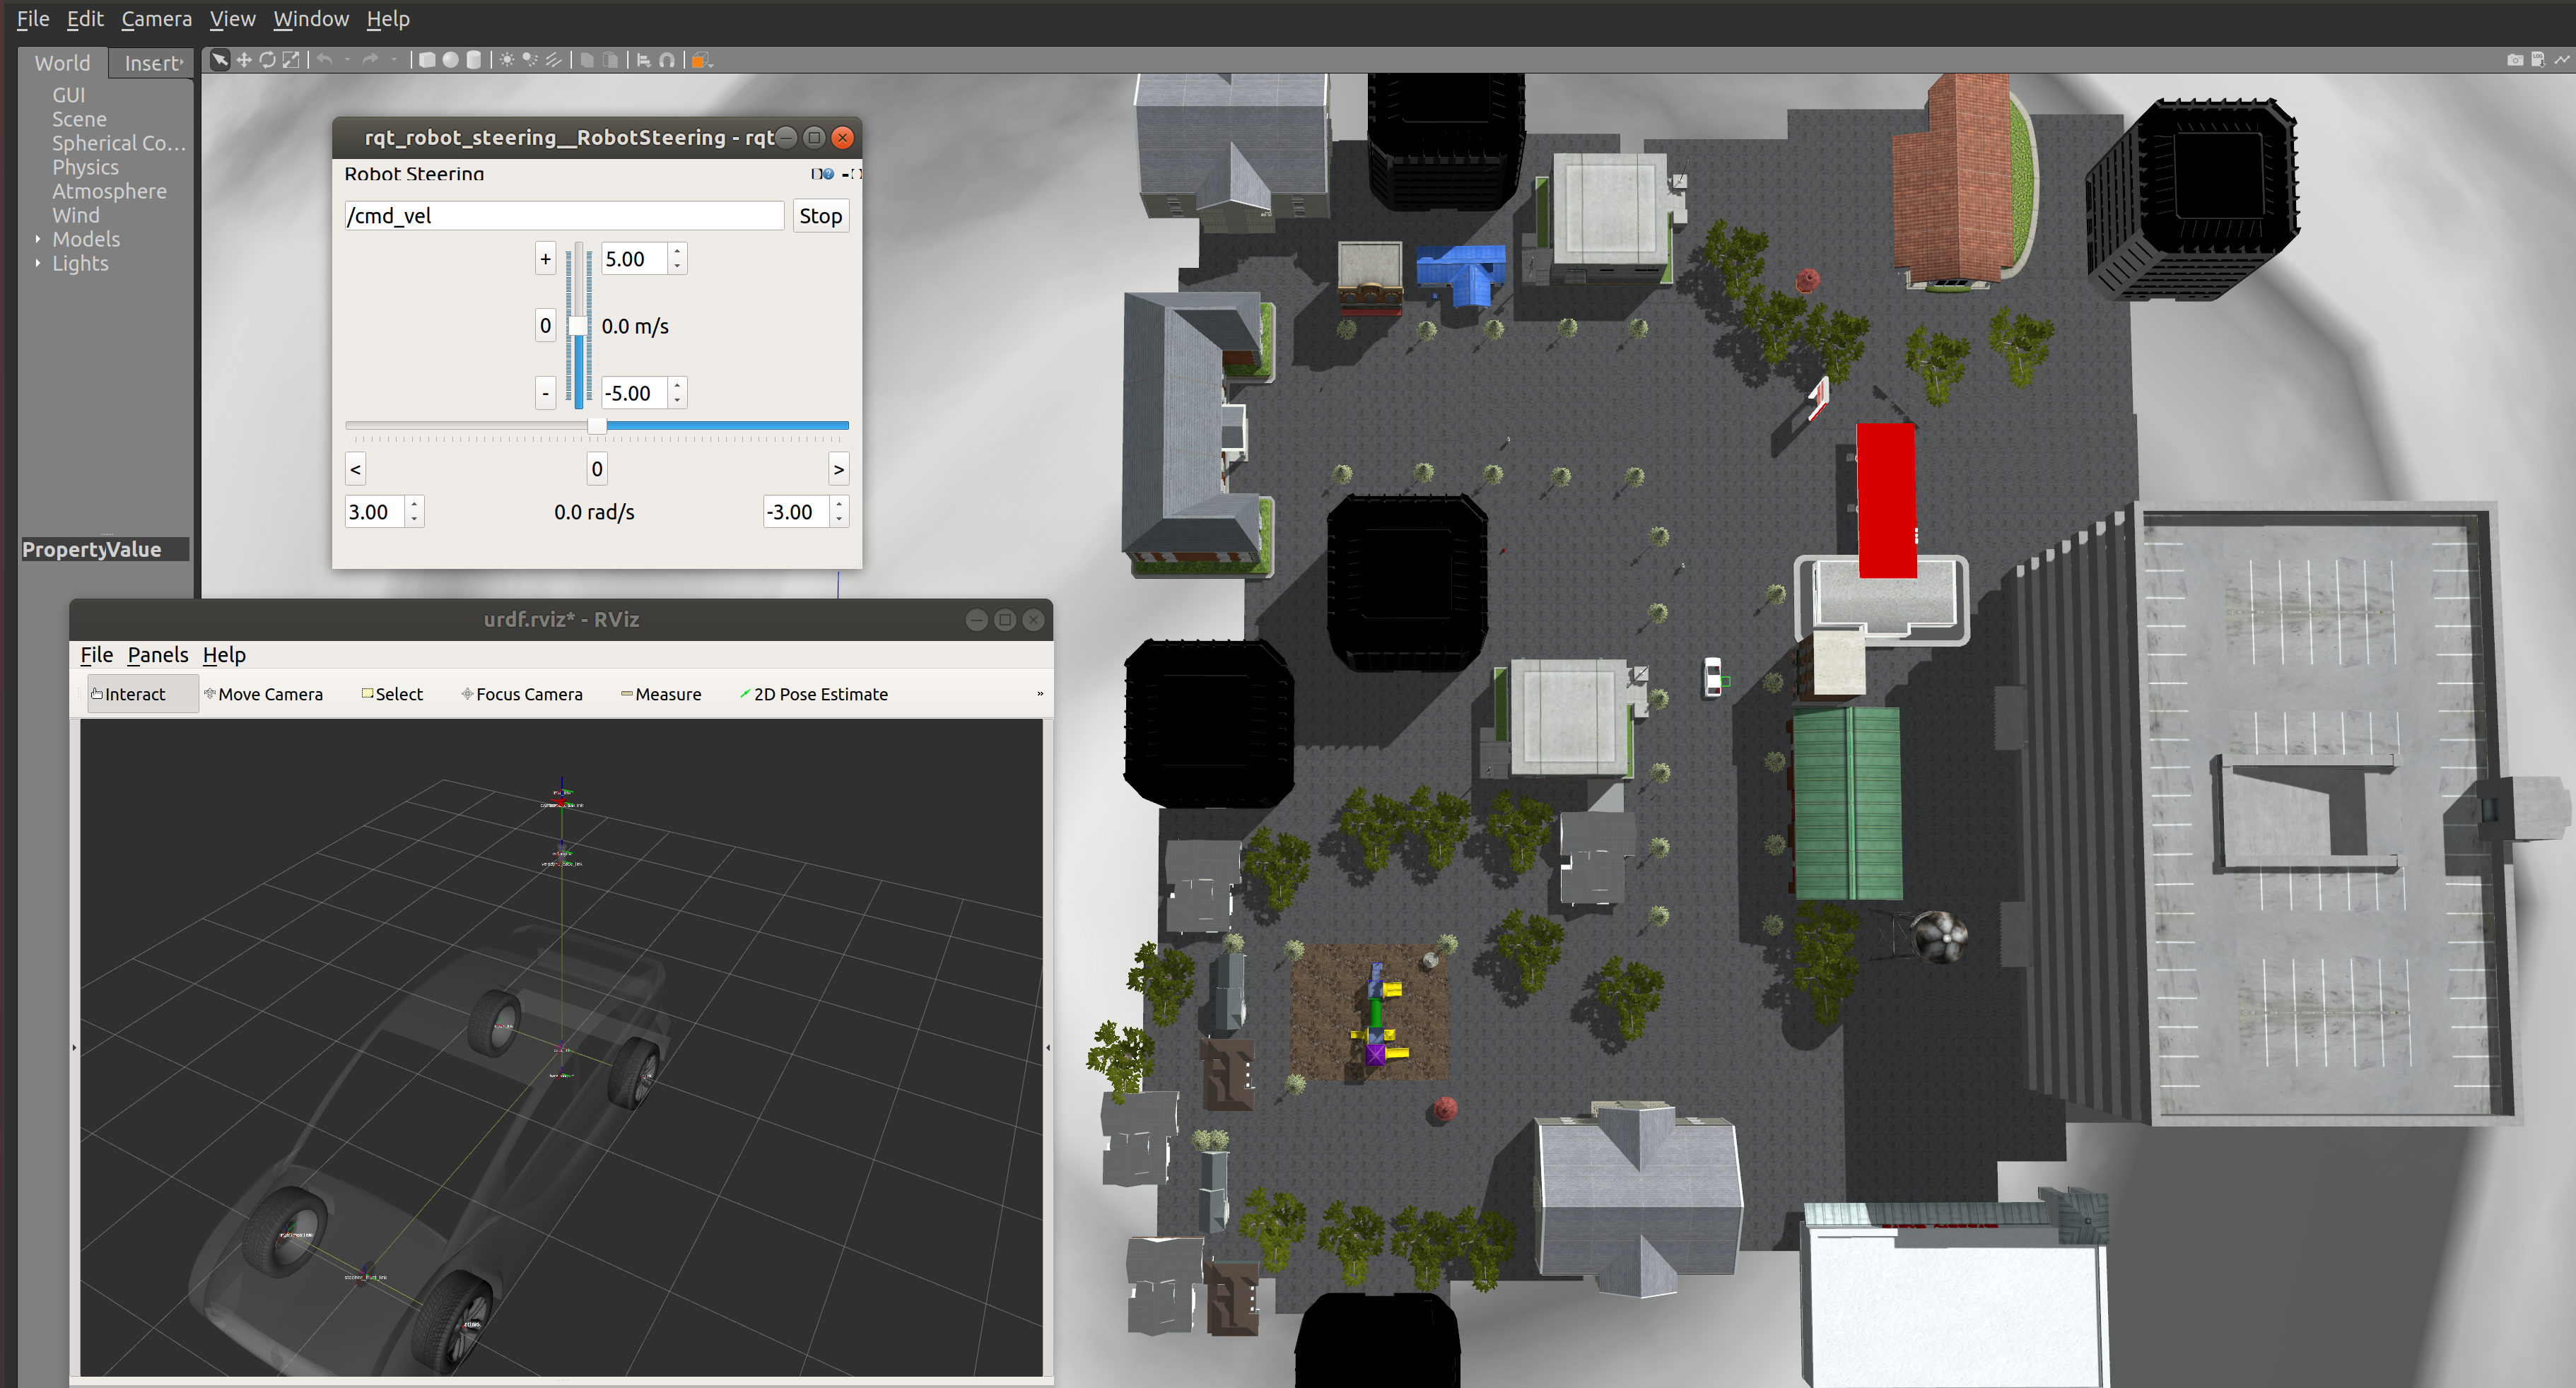Insert a box shape
The height and width of the screenshot is (1388, 2576).
coord(427,60)
